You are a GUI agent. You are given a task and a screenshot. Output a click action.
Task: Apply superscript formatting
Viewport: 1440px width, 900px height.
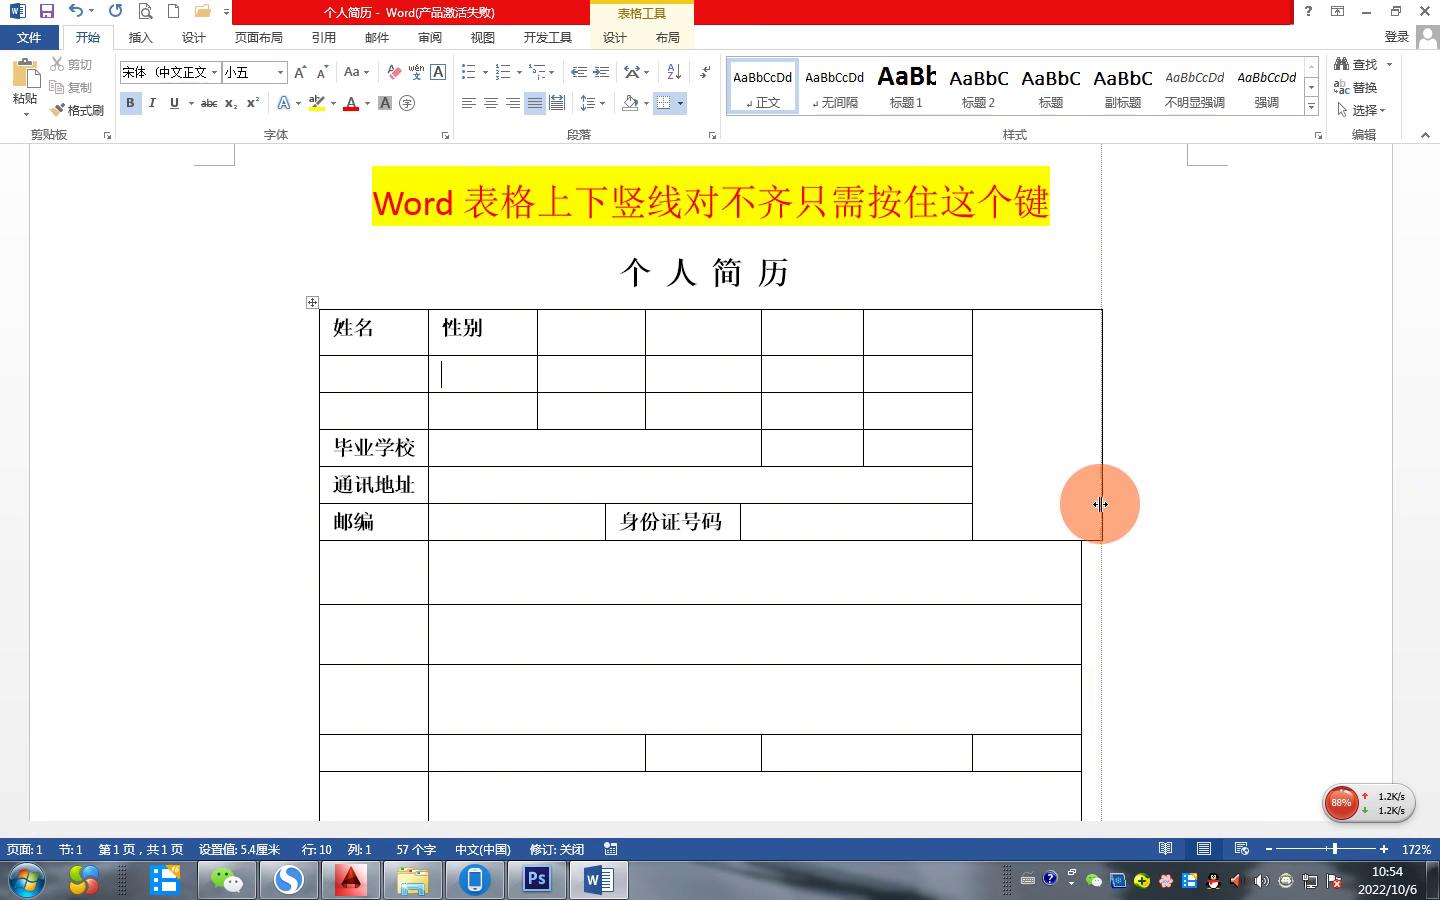tap(253, 103)
